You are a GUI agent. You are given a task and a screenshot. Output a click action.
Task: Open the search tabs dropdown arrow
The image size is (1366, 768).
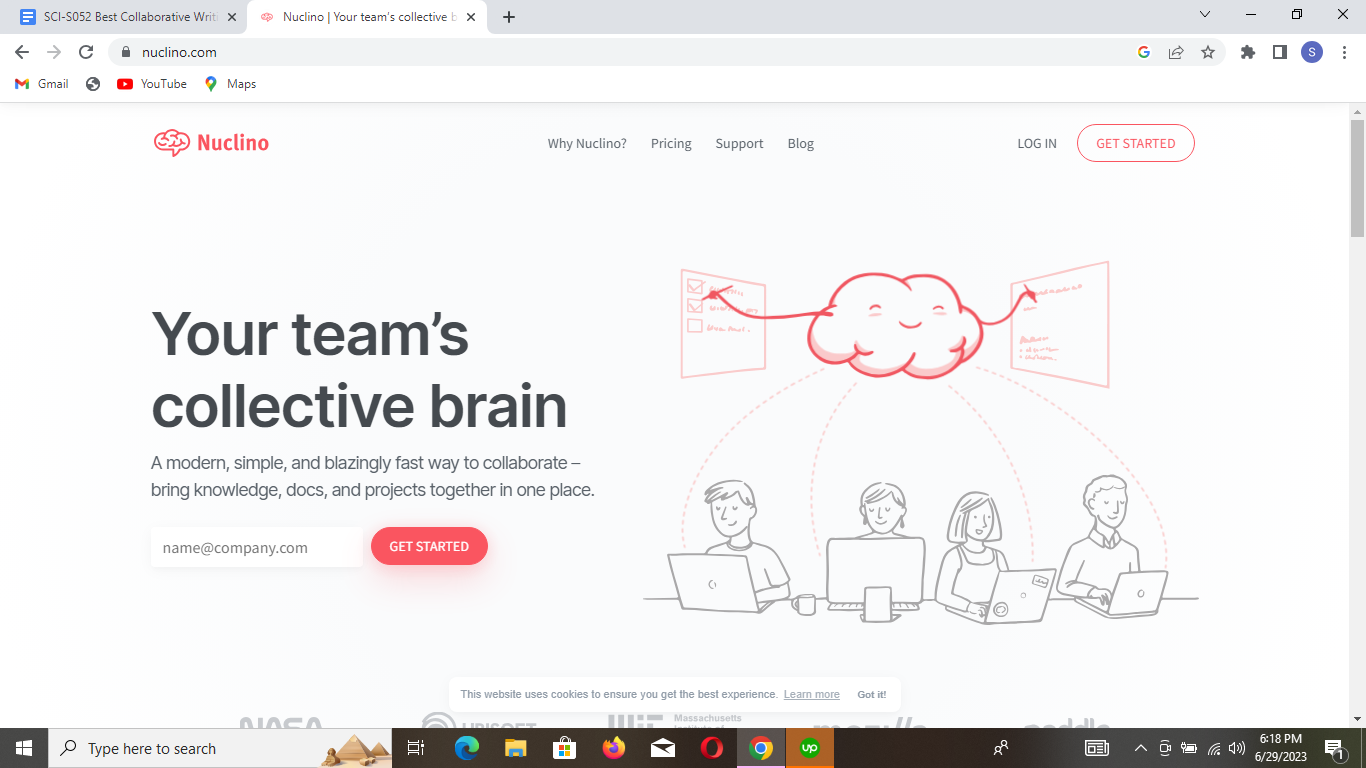tap(1205, 15)
